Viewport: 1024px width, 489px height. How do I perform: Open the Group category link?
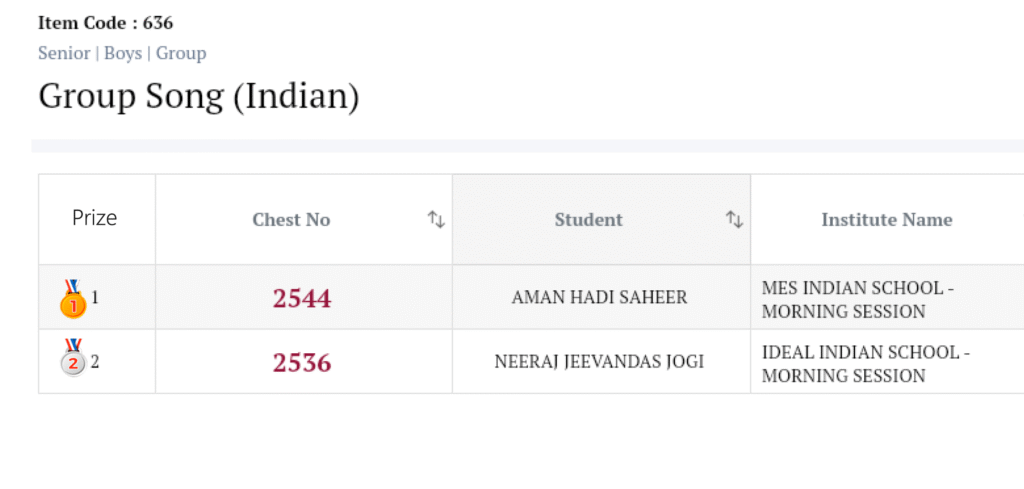pos(181,53)
